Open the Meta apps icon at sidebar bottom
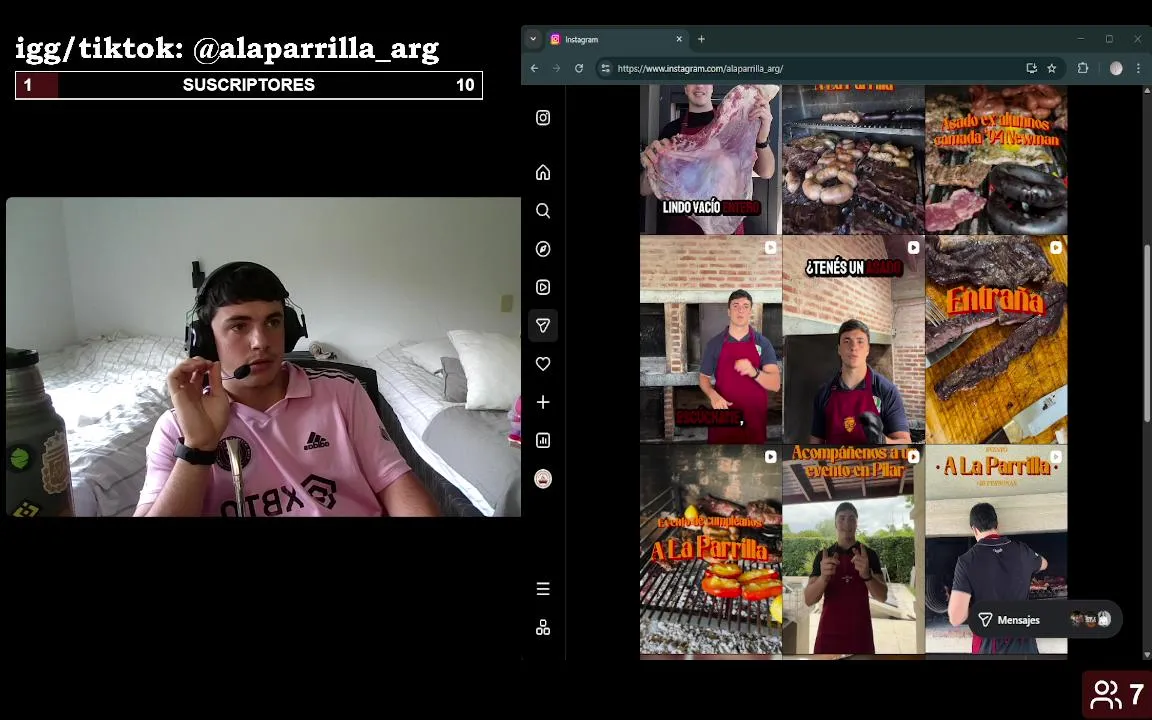This screenshot has height=720, width=1152. click(x=543, y=627)
